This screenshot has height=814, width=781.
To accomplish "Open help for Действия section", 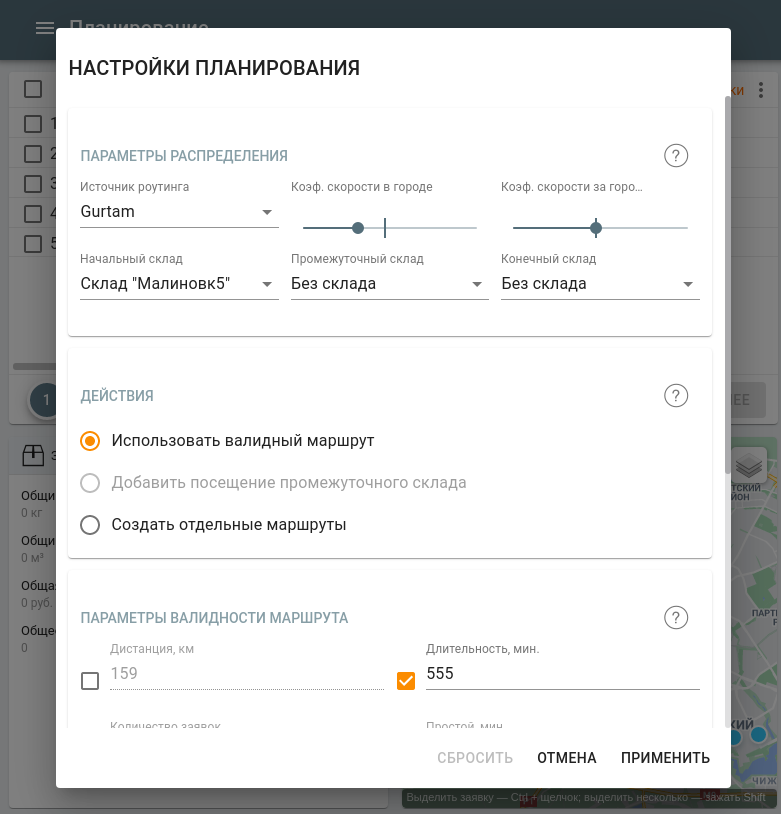I will [x=676, y=396].
